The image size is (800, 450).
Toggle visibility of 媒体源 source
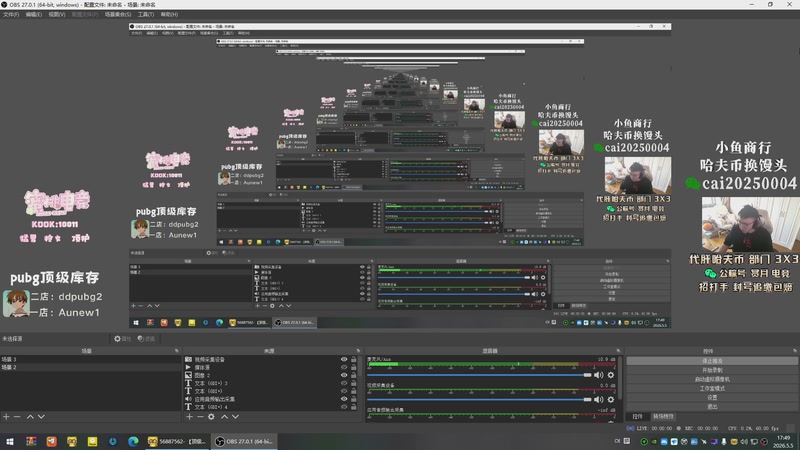pyautogui.click(x=344, y=367)
